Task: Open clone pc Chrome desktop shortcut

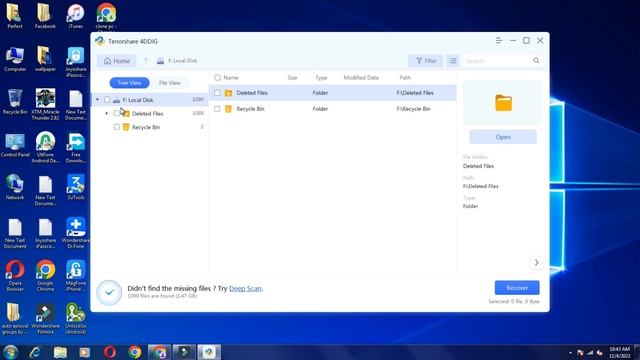Action: [106, 16]
